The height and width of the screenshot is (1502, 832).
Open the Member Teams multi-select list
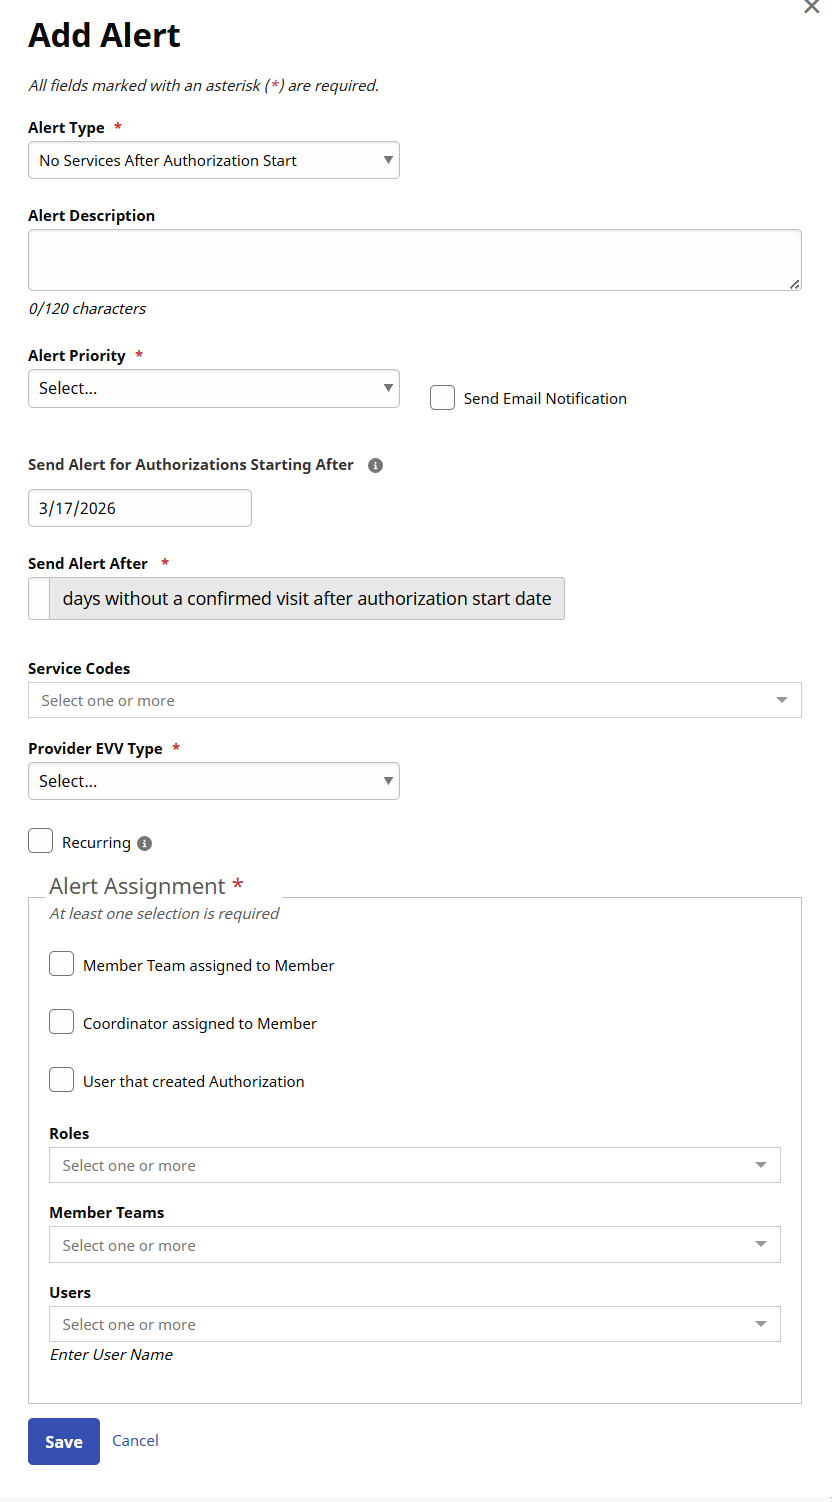(414, 1245)
